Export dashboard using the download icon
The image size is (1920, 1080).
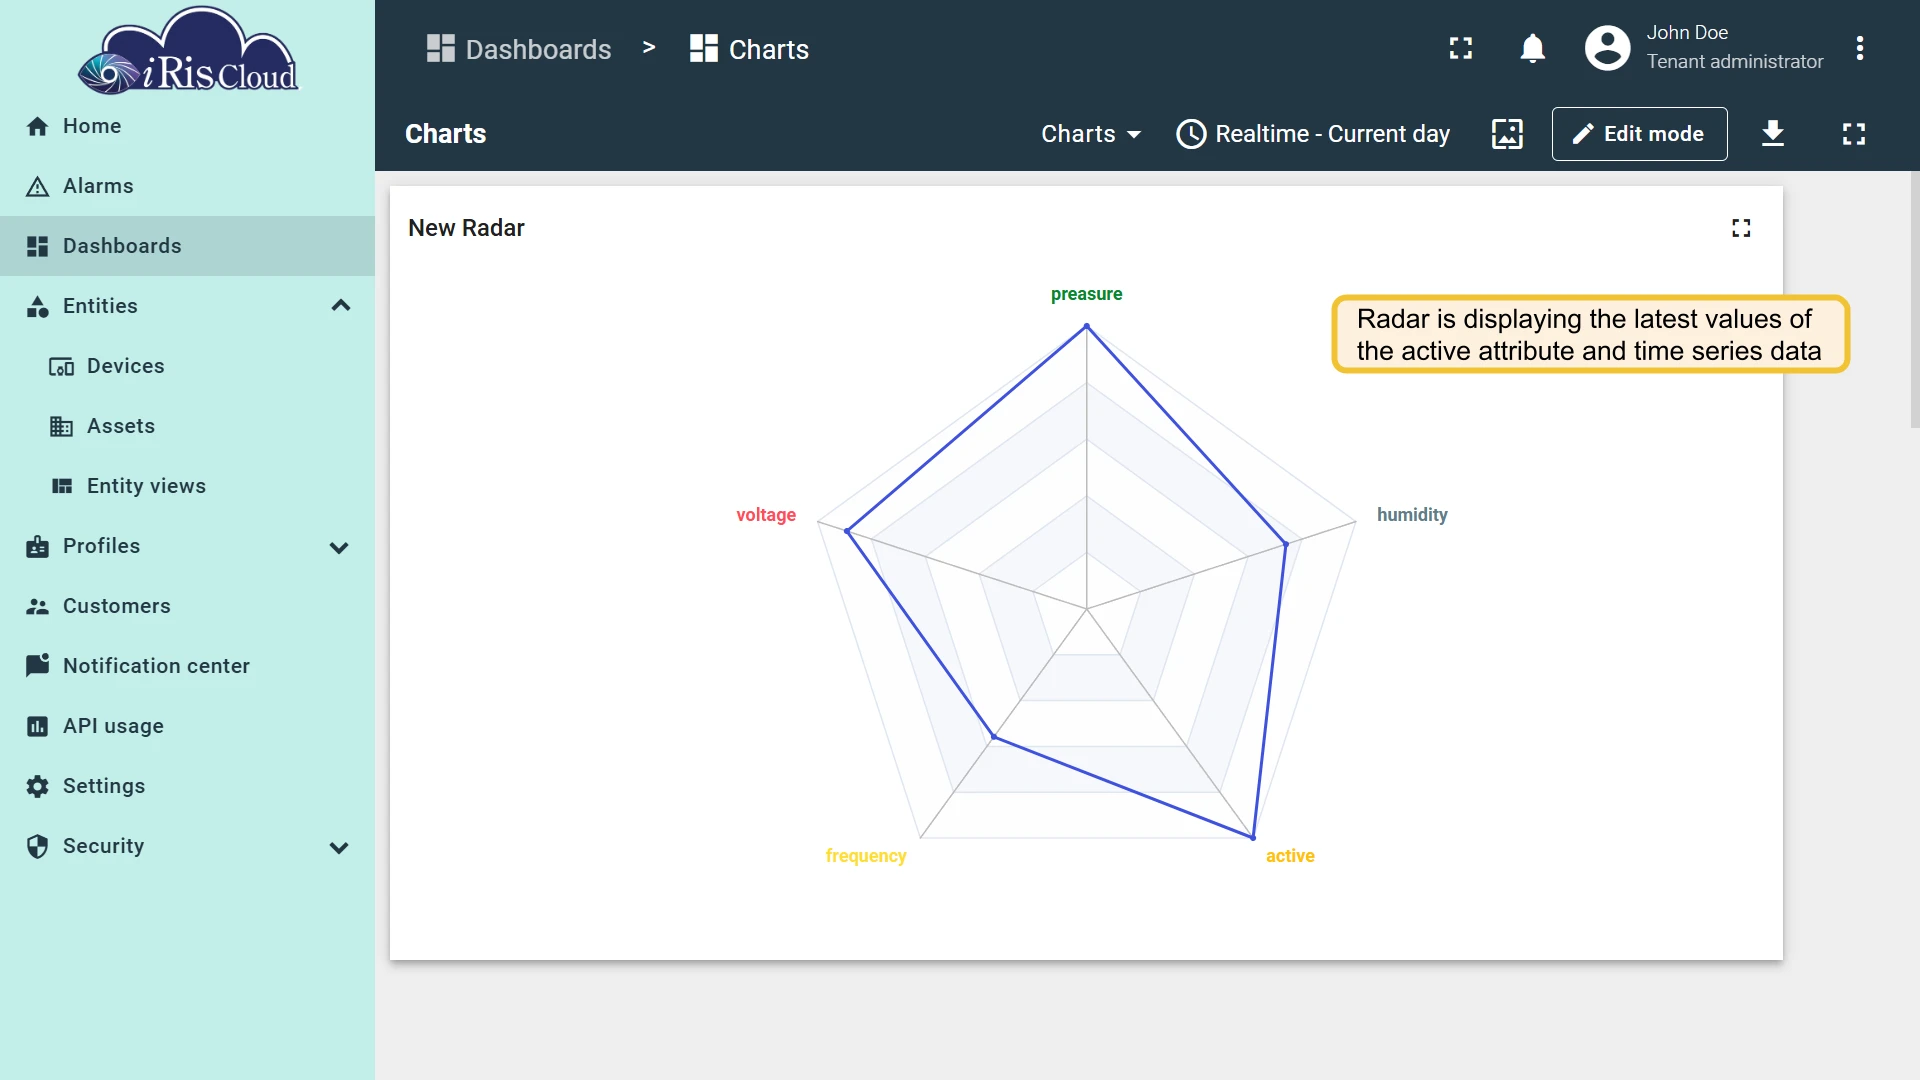(1773, 134)
